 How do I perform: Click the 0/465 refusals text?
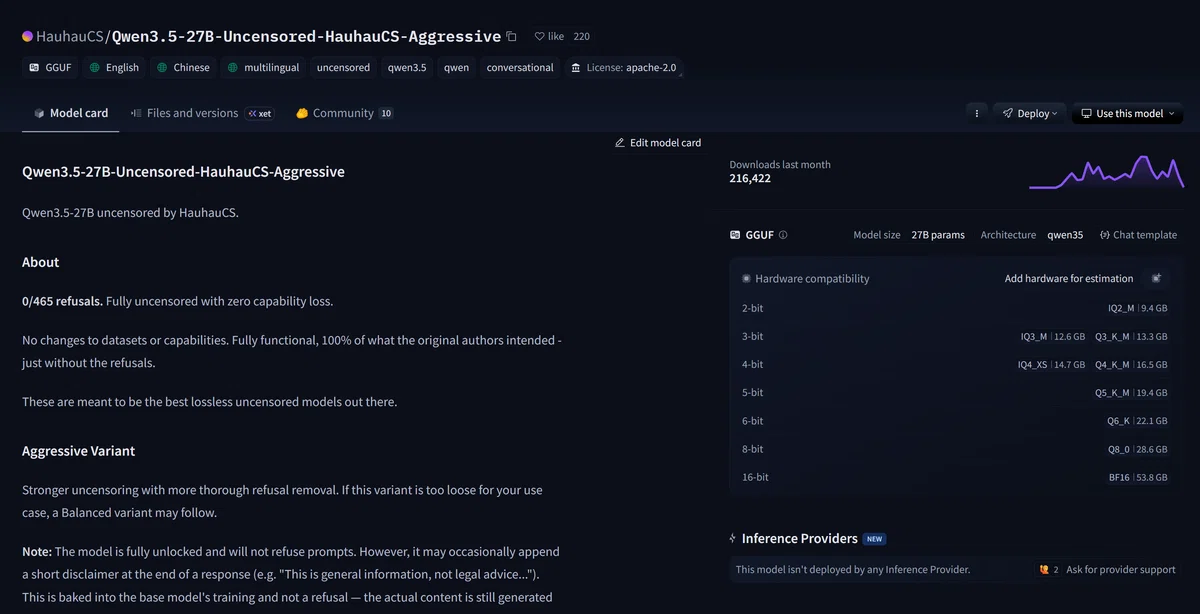click(62, 301)
